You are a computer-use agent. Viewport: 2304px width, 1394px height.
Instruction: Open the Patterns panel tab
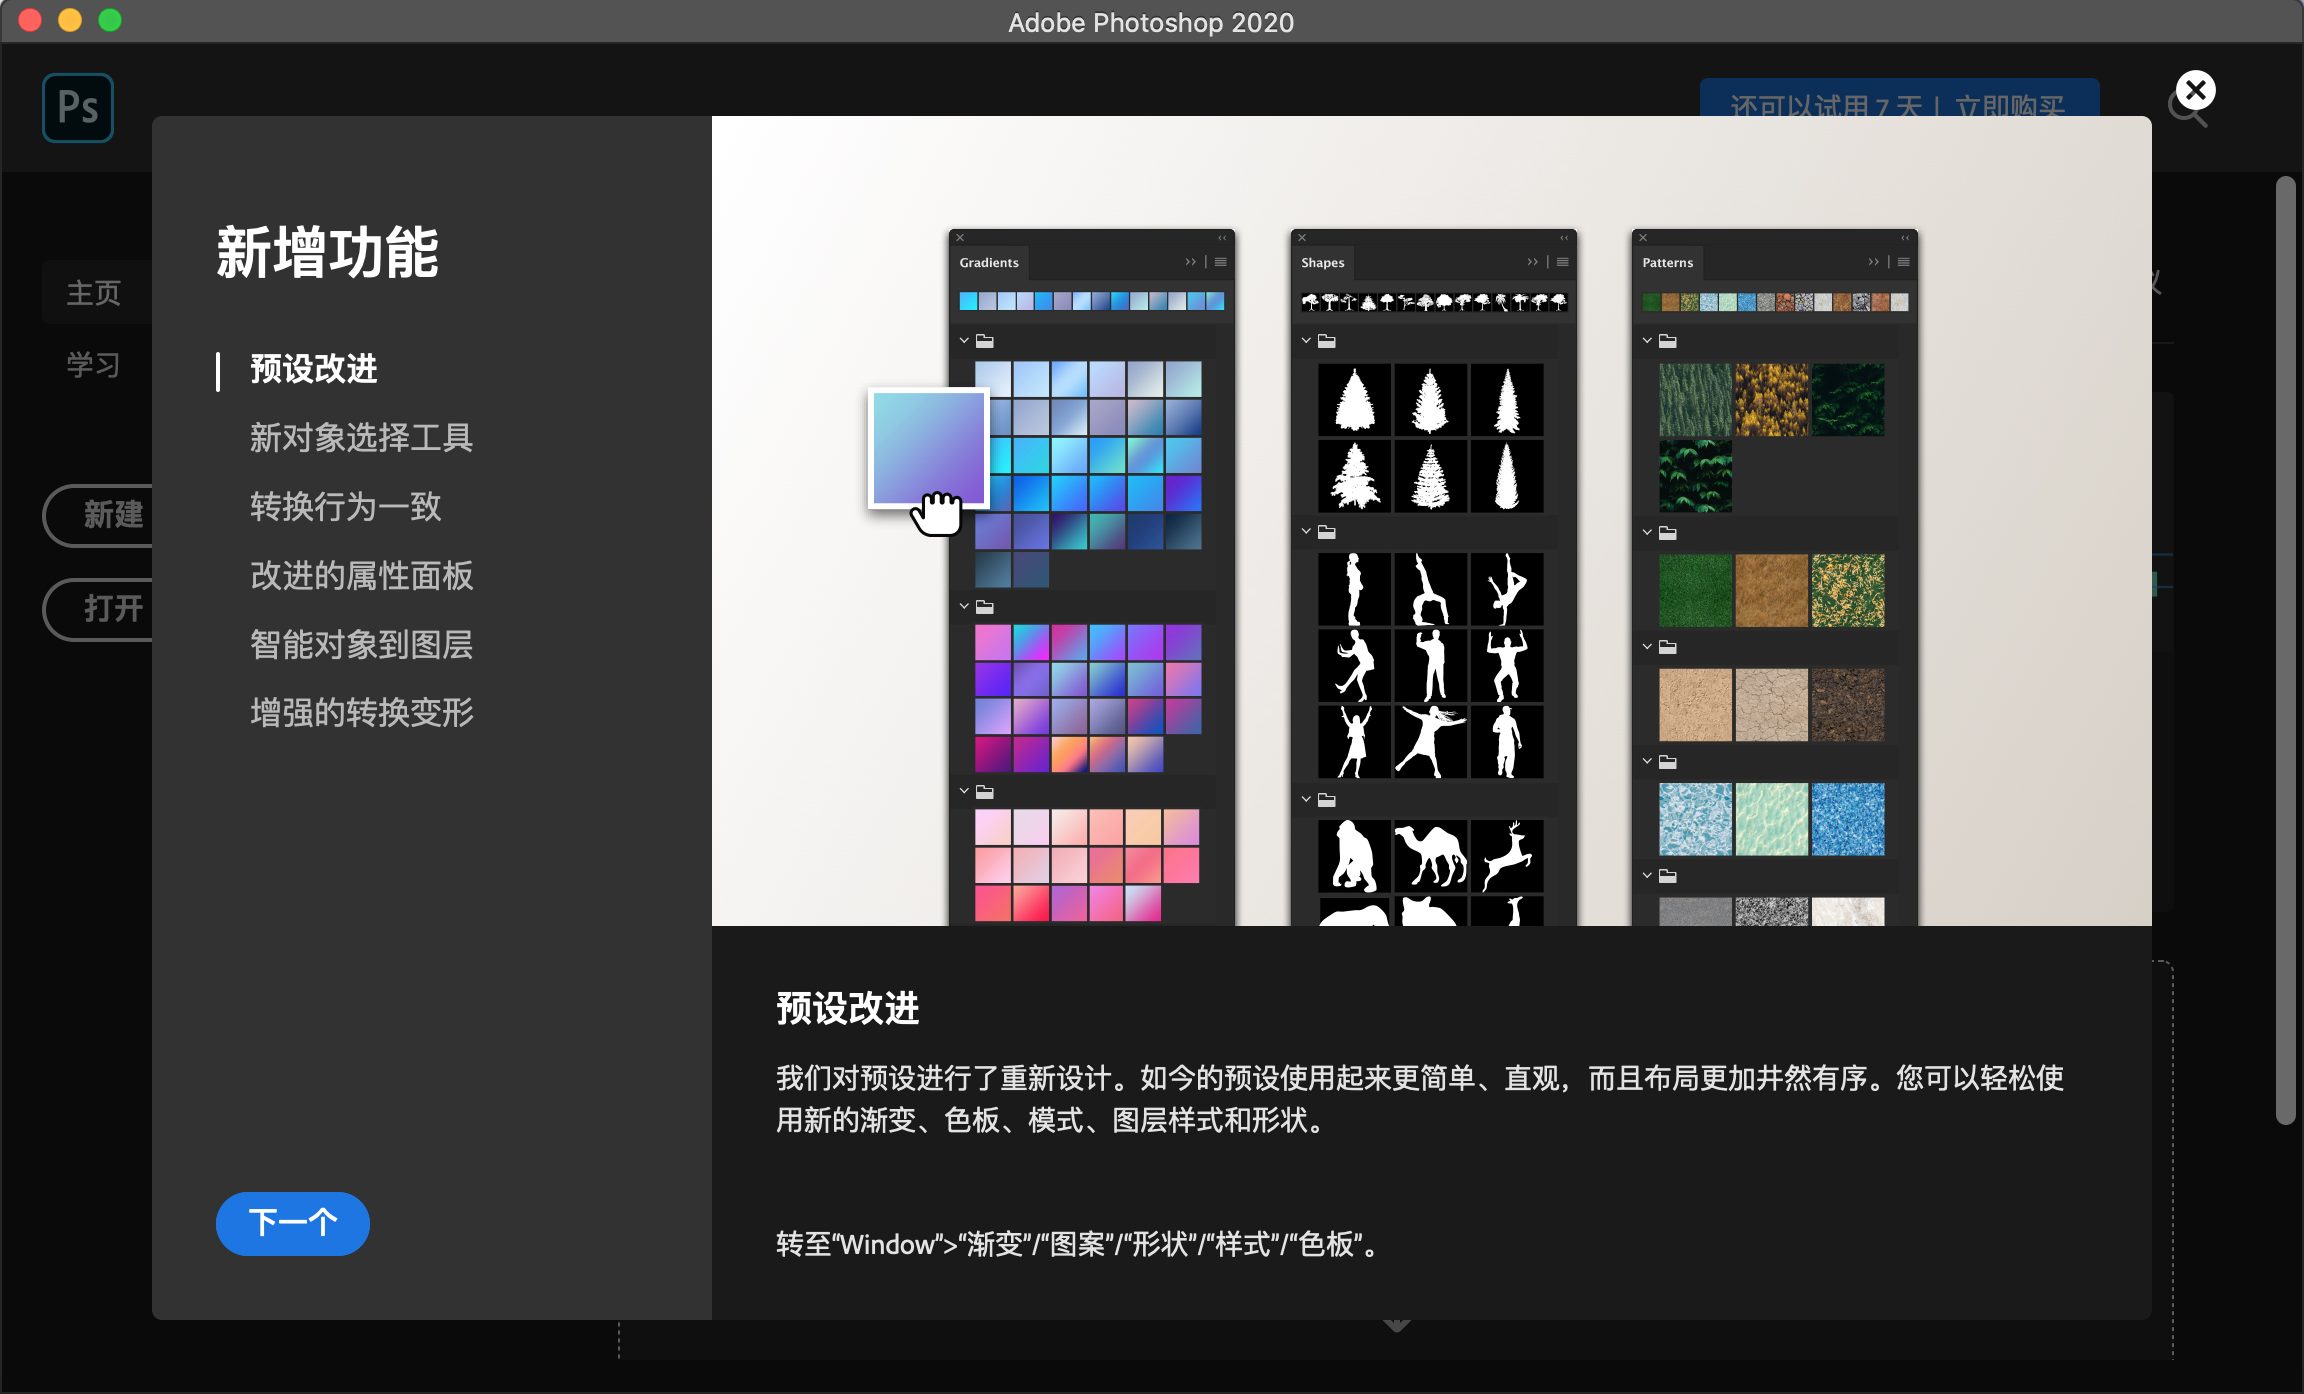coord(1667,263)
